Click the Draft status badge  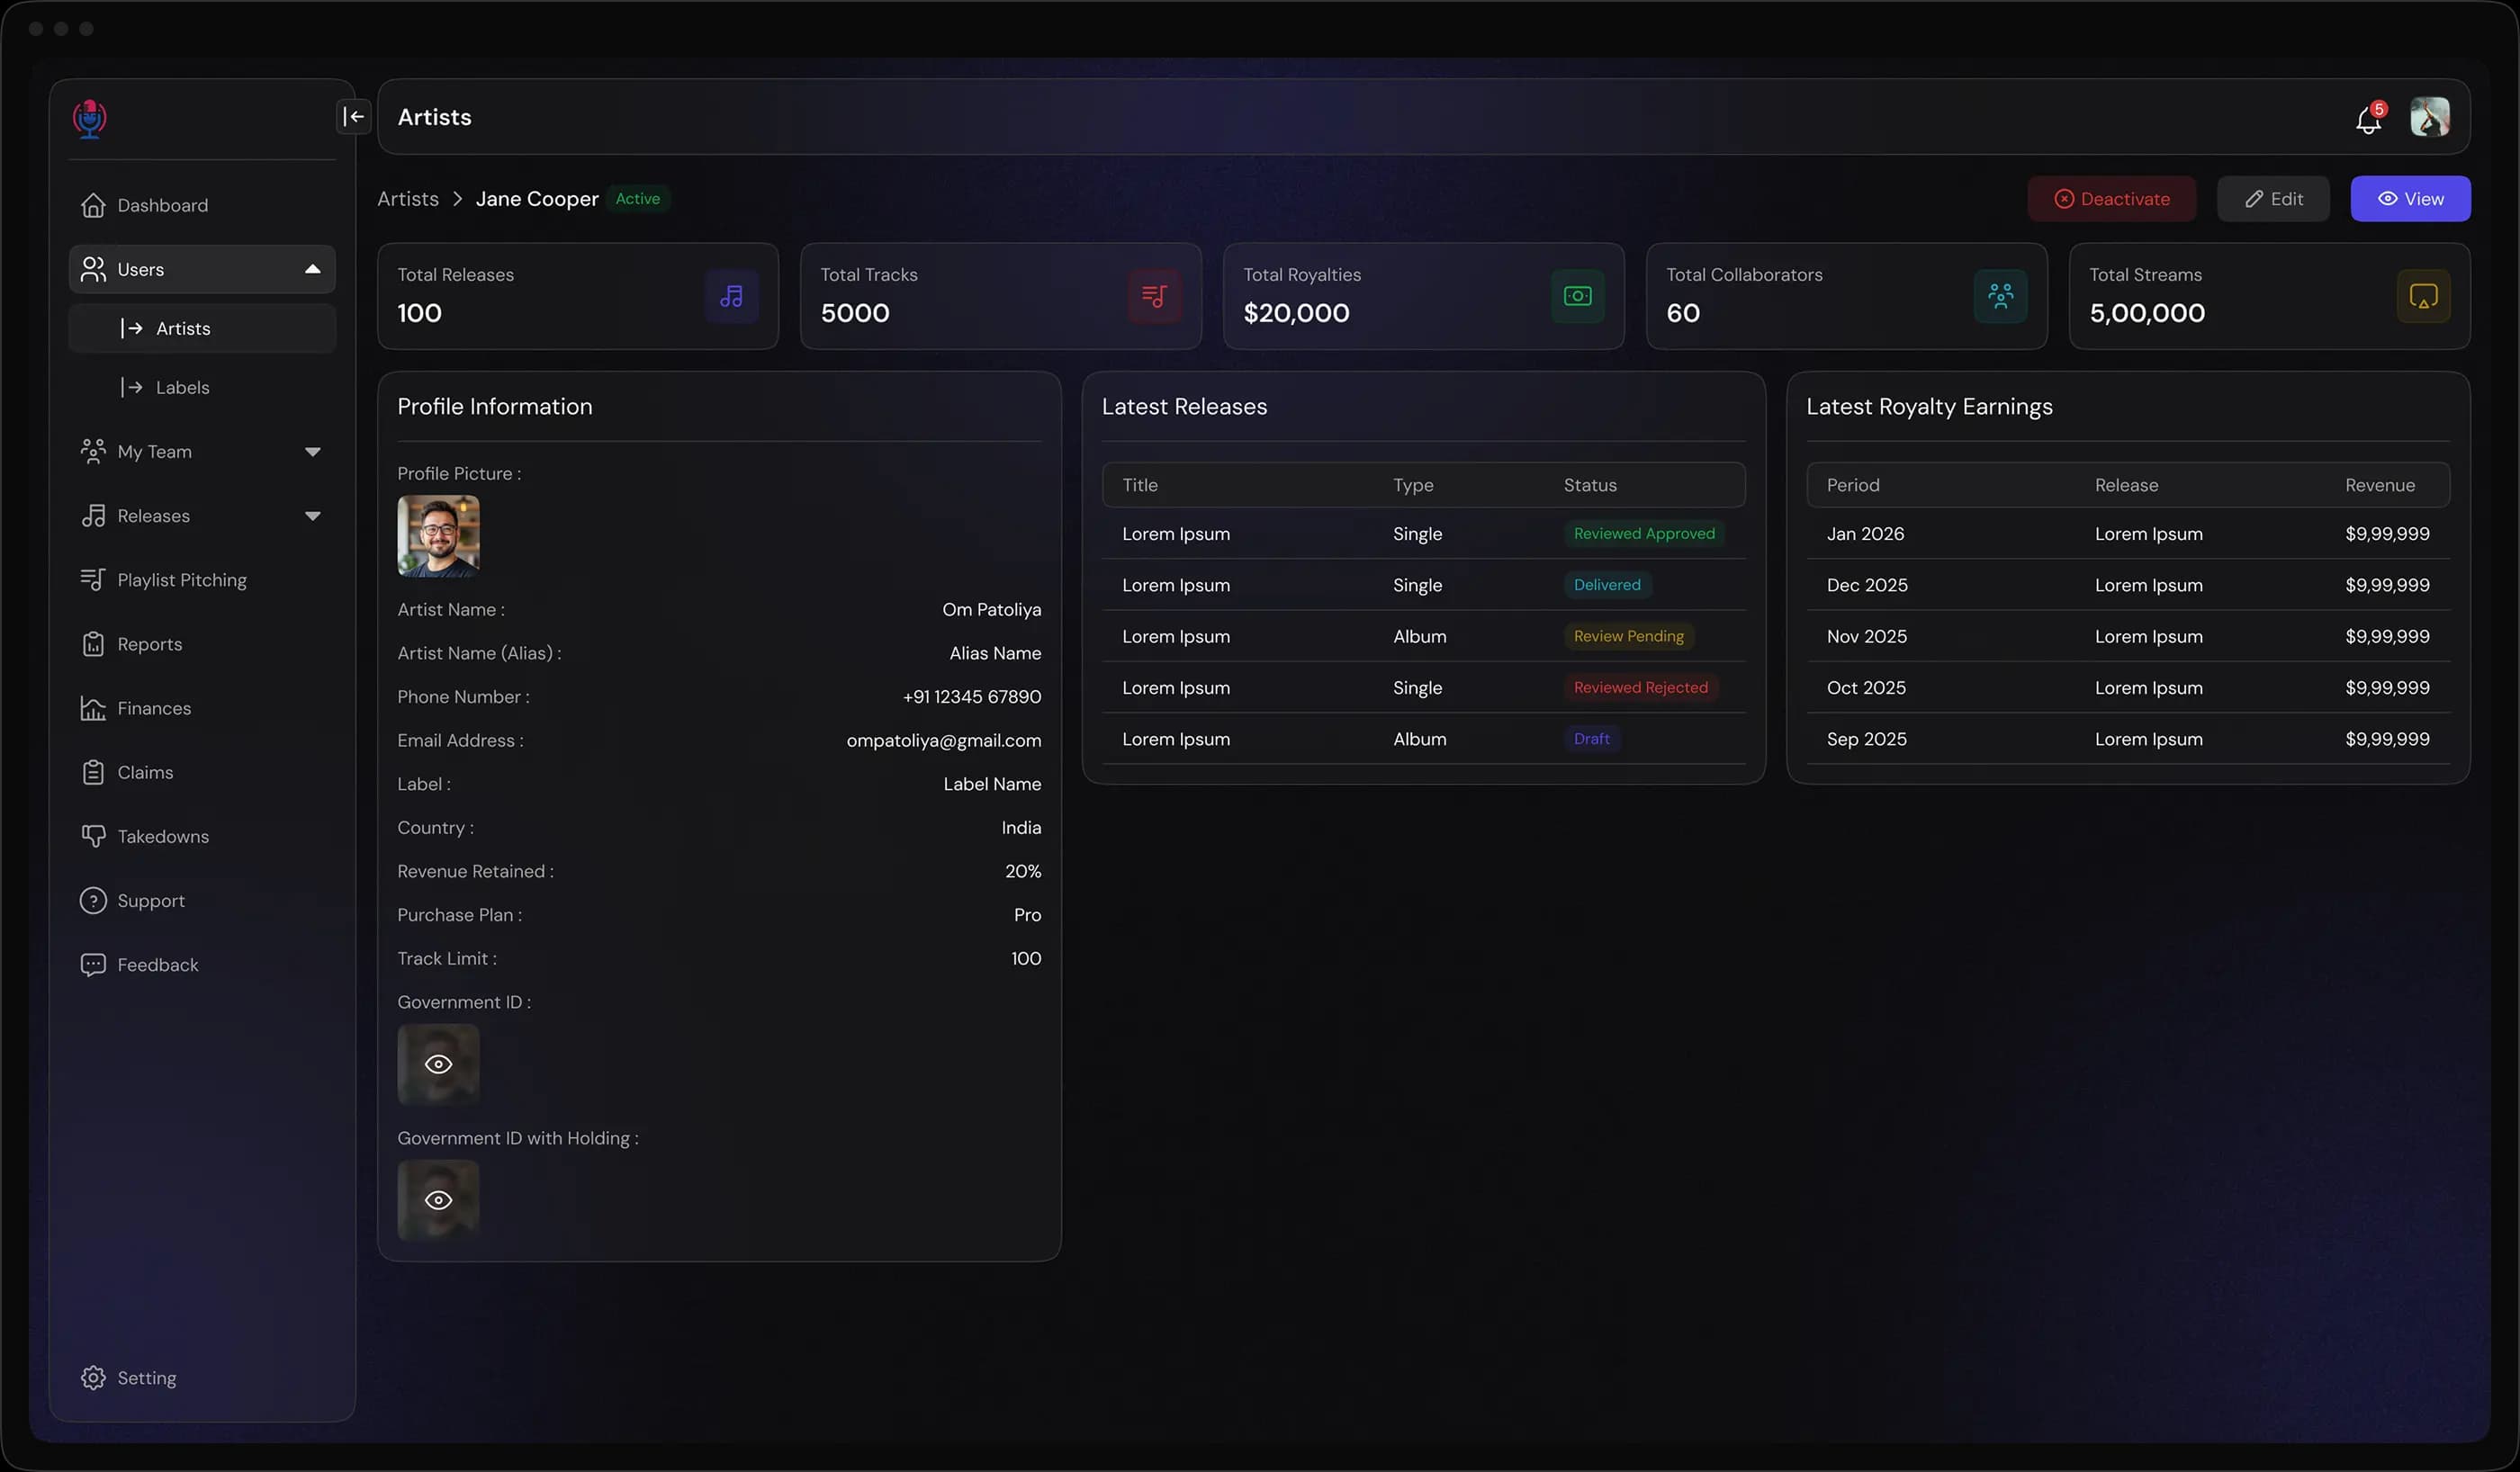[x=1591, y=739]
